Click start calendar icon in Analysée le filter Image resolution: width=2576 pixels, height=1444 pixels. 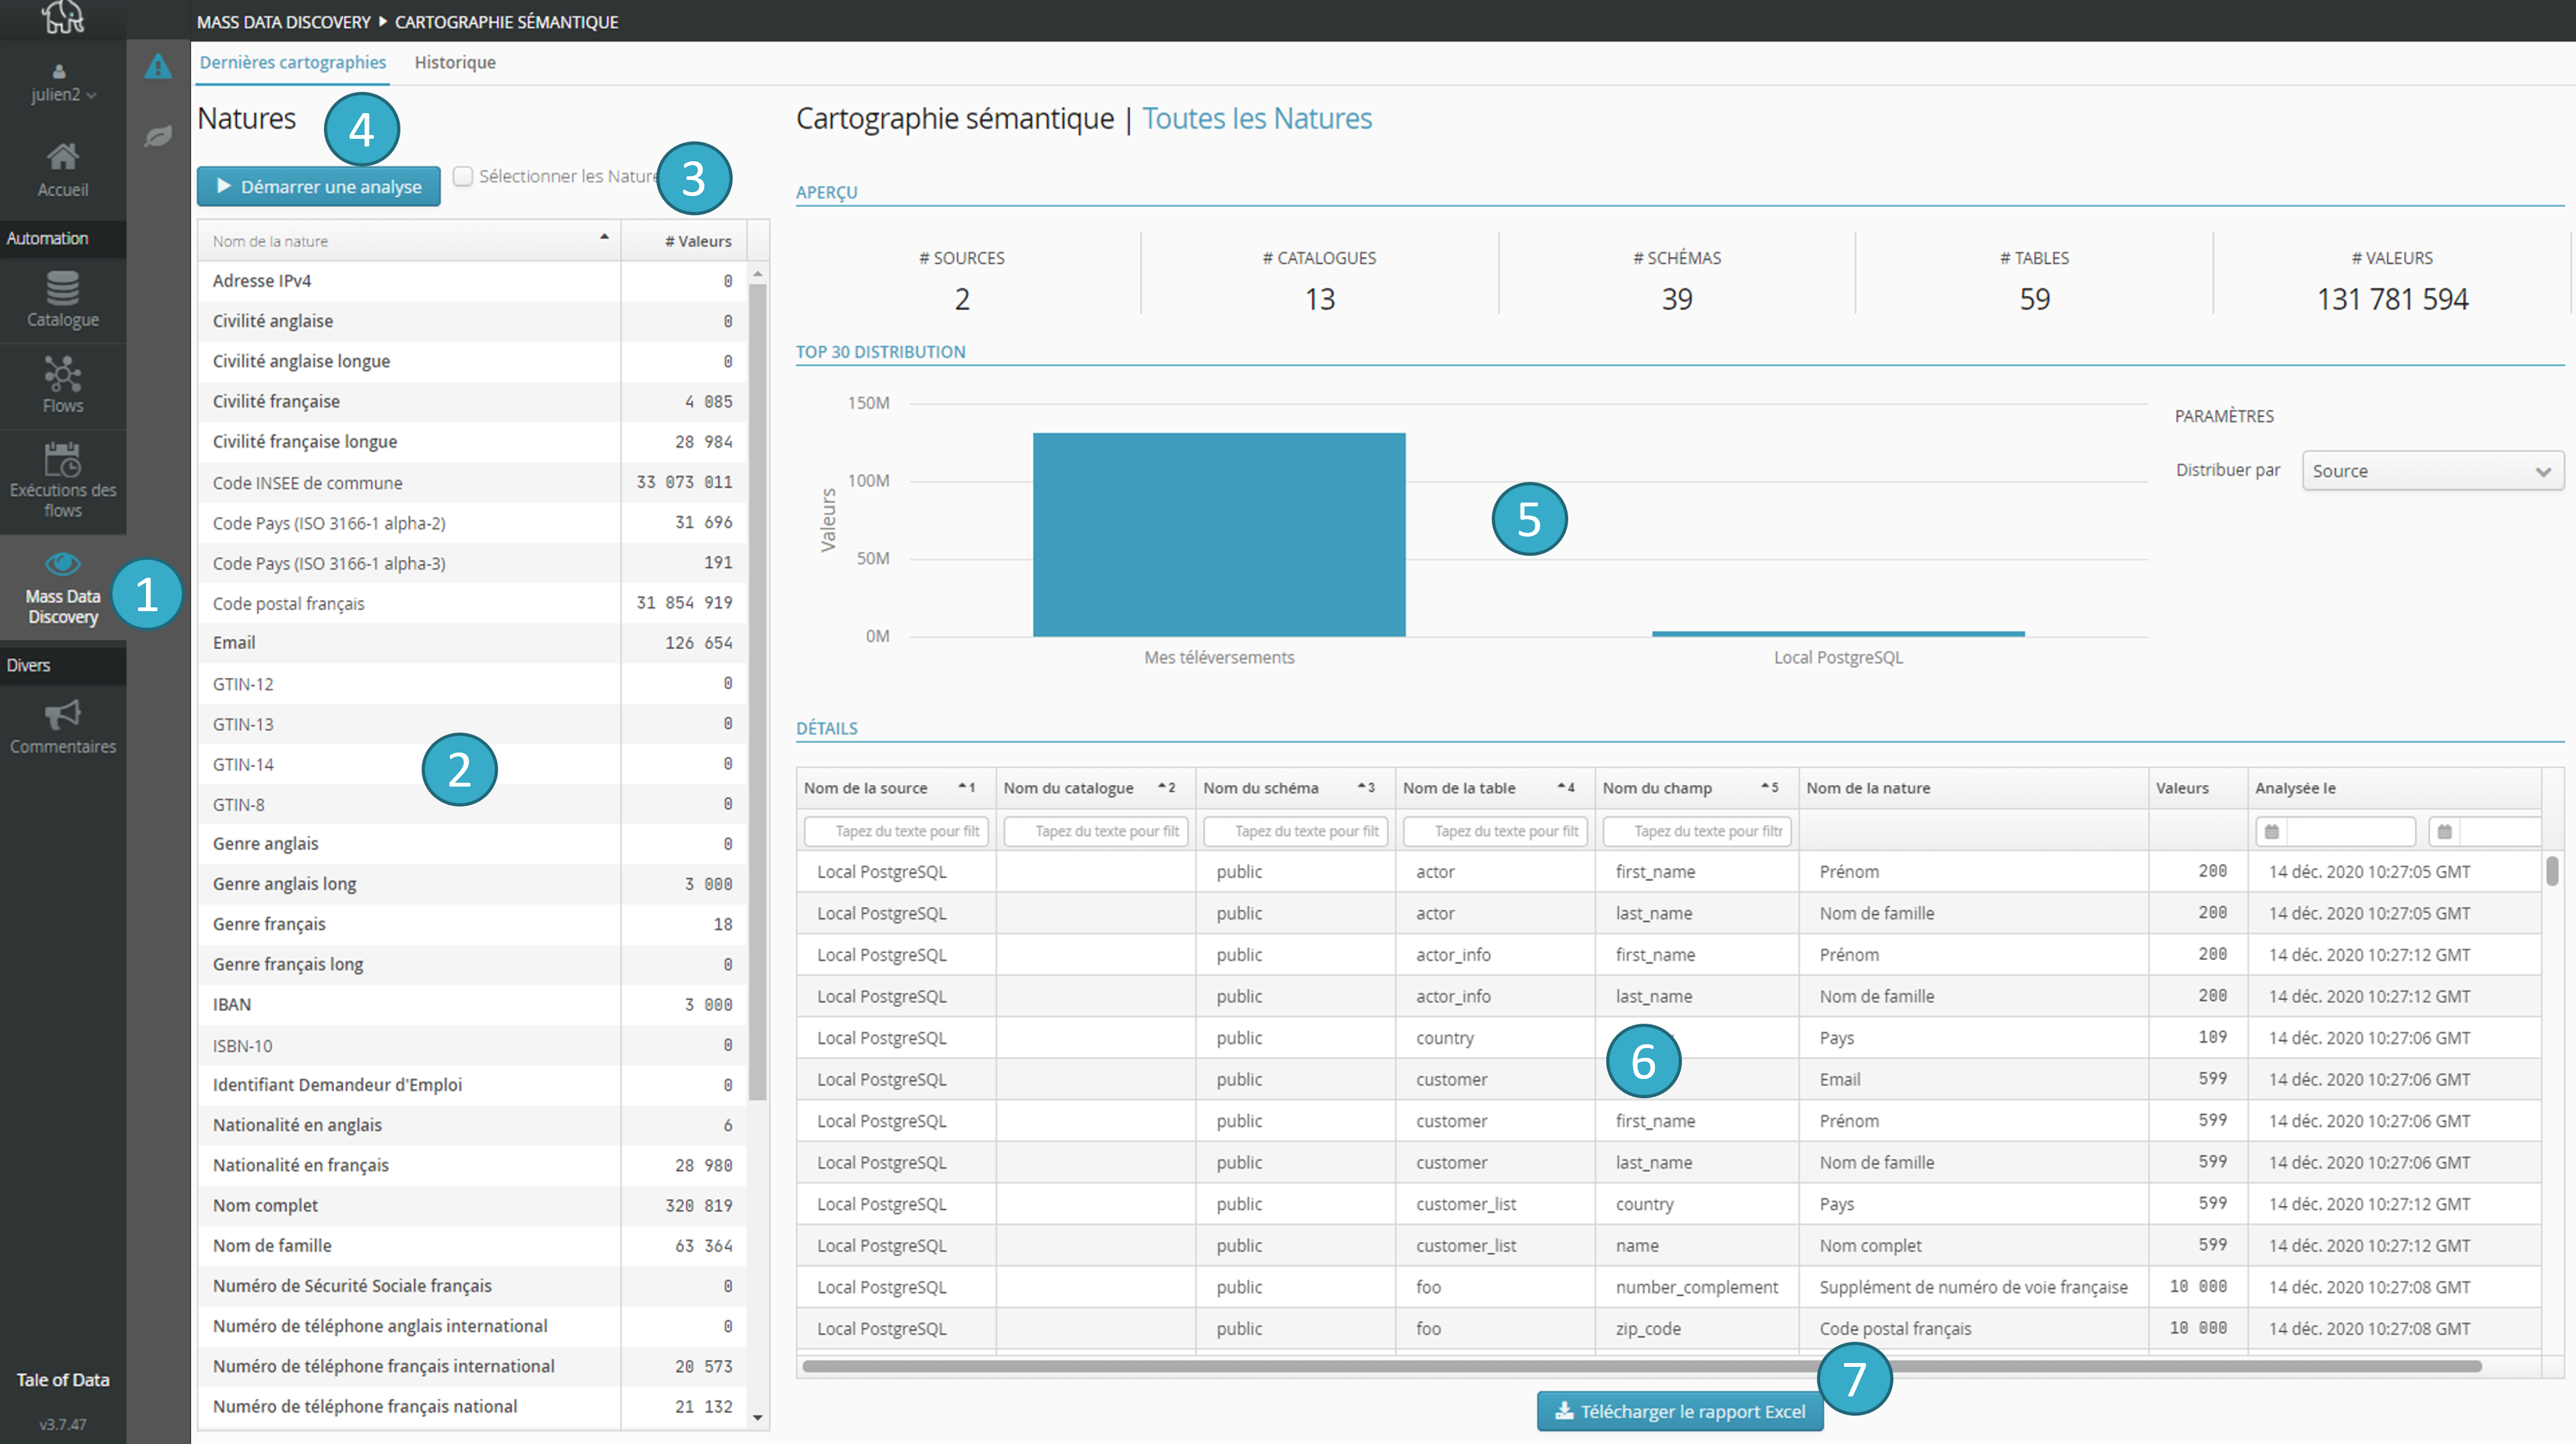coord(2271,831)
